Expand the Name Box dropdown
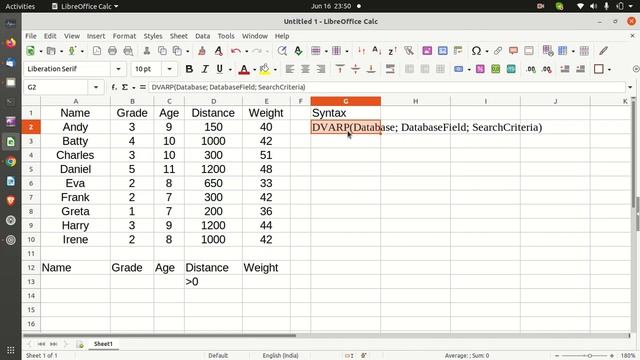This screenshot has height=360, width=640. point(96,87)
